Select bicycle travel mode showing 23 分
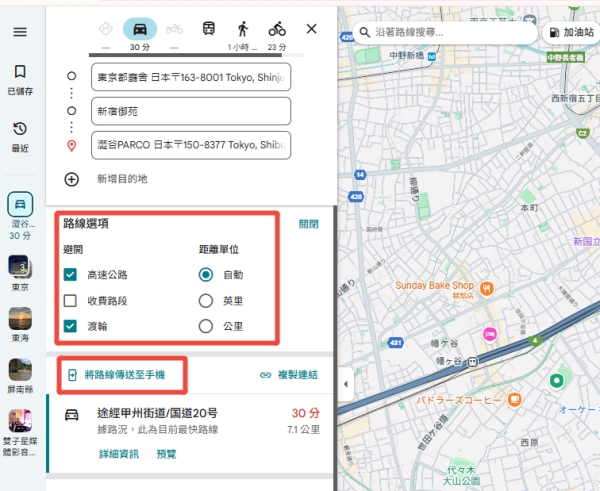This screenshot has height=491, width=600. 277,29
